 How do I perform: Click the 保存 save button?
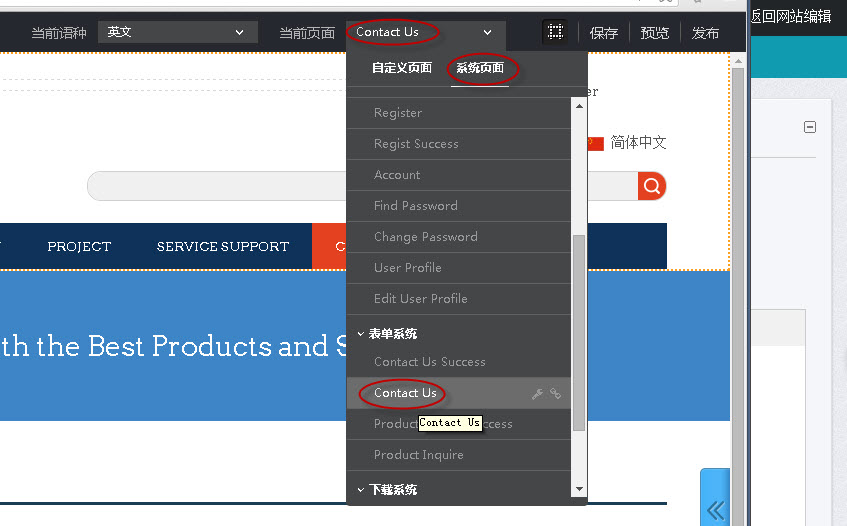(x=604, y=33)
